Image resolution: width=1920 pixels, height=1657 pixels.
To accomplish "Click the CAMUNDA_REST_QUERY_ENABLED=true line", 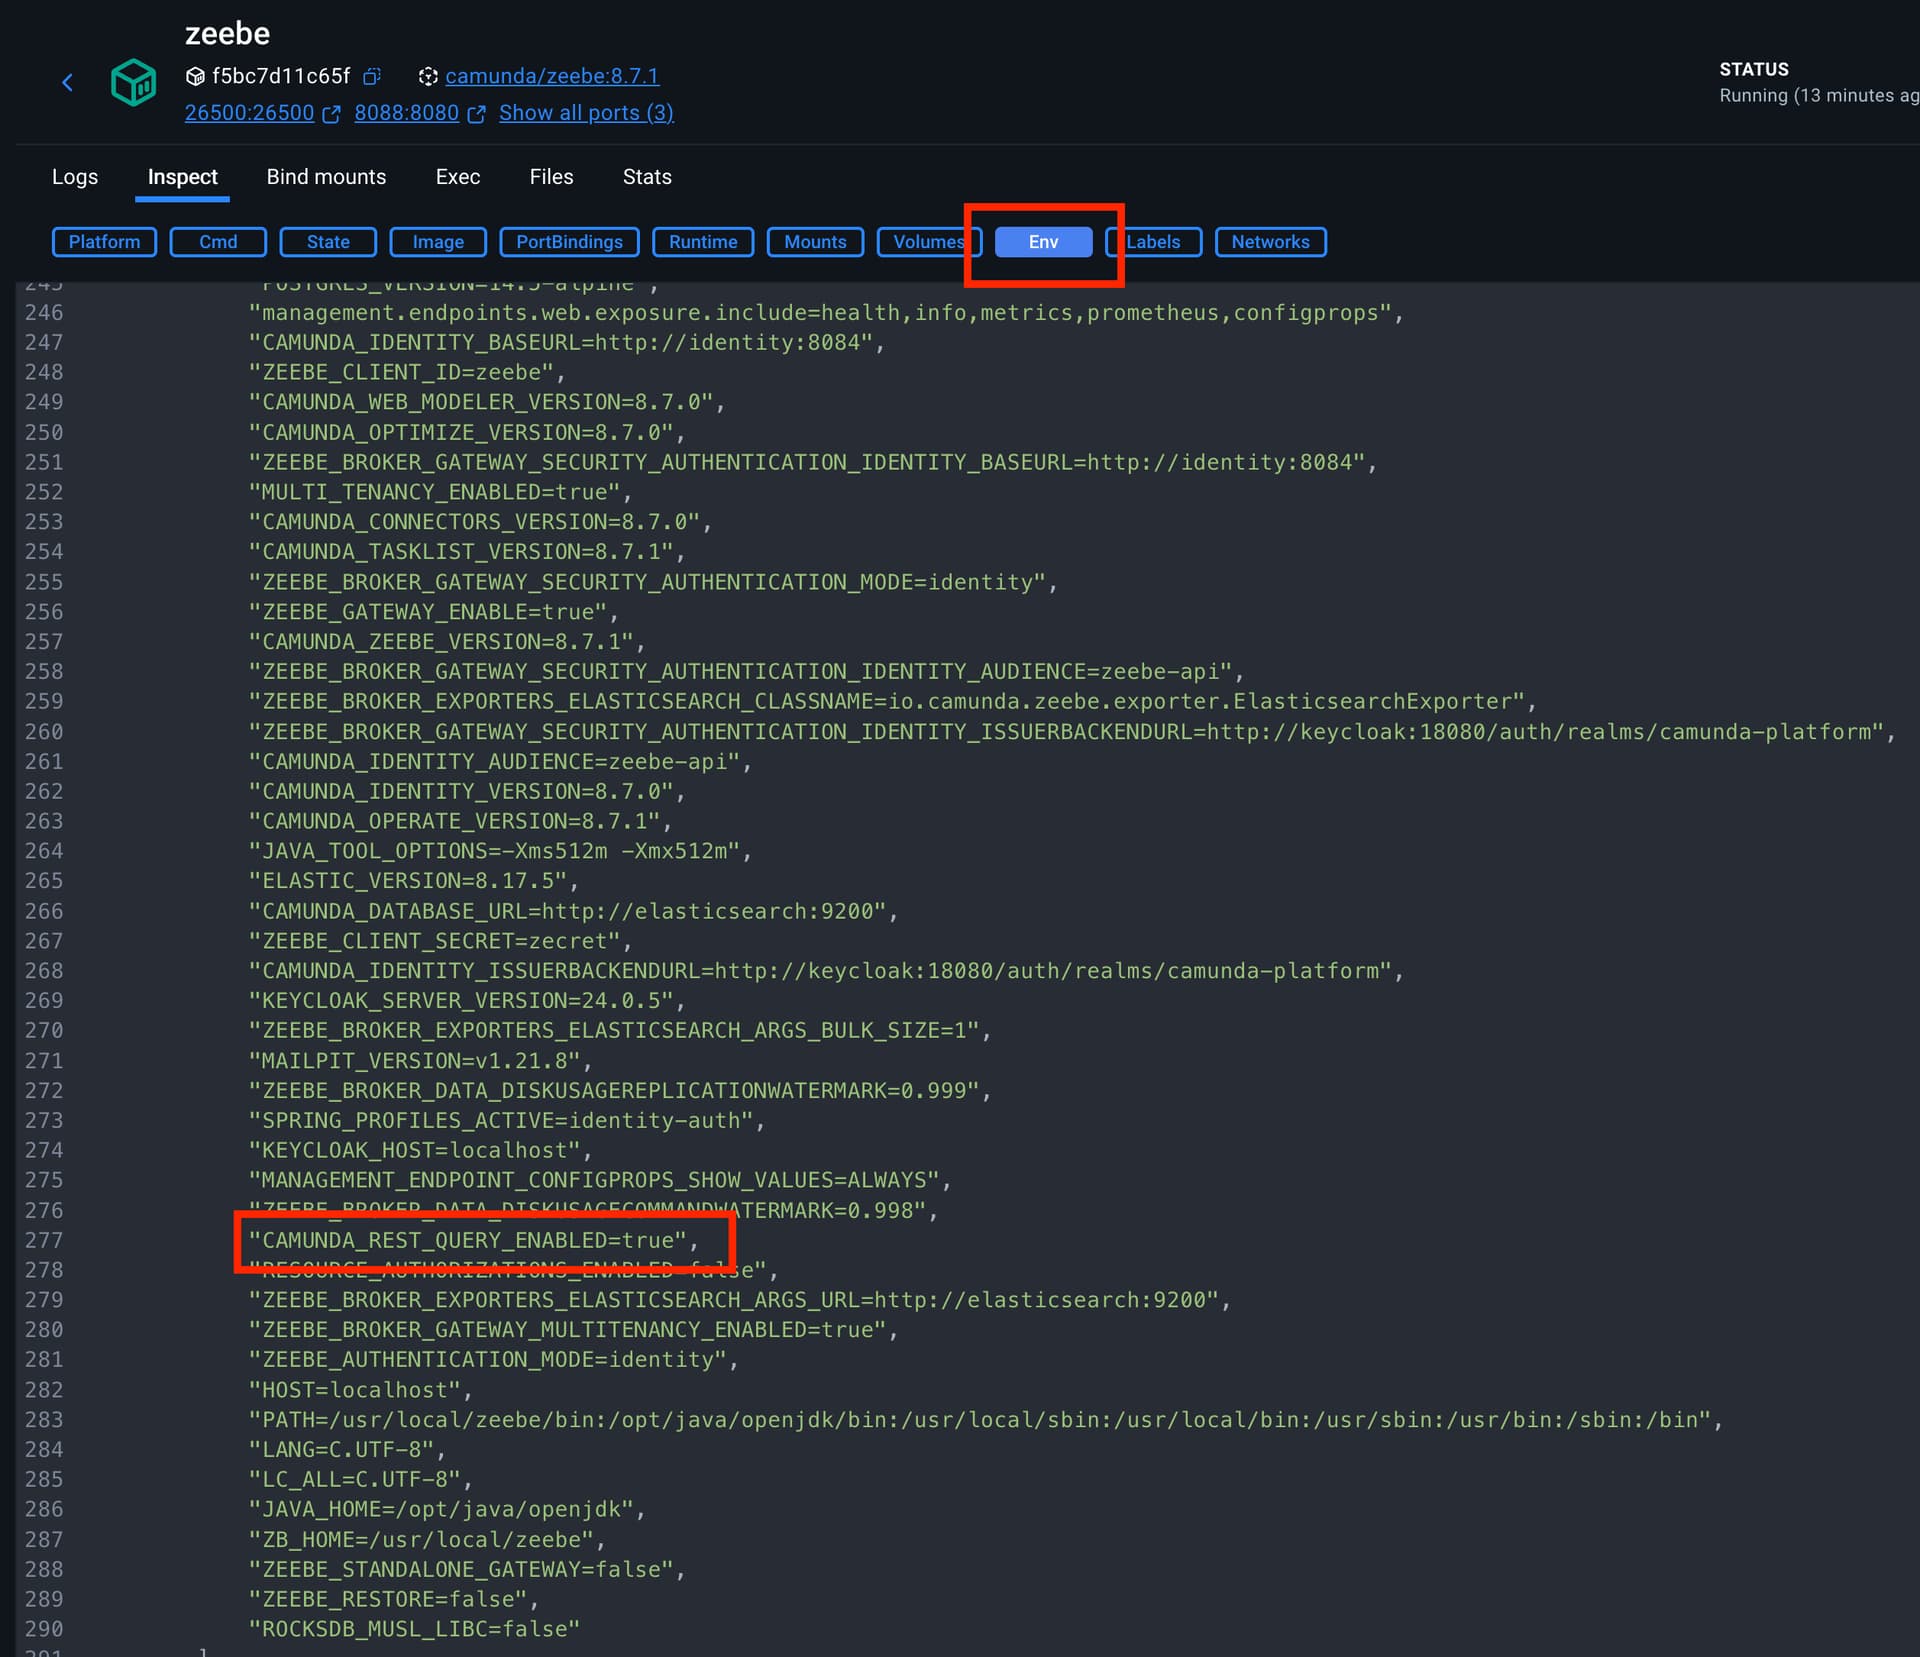I will click(474, 1241).
